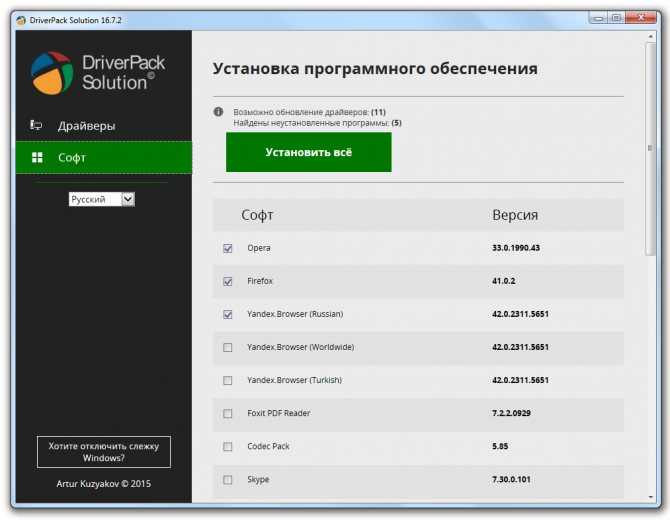Select the Софт menu item
The width and height of the screenshot is (670, 520).
104,158
